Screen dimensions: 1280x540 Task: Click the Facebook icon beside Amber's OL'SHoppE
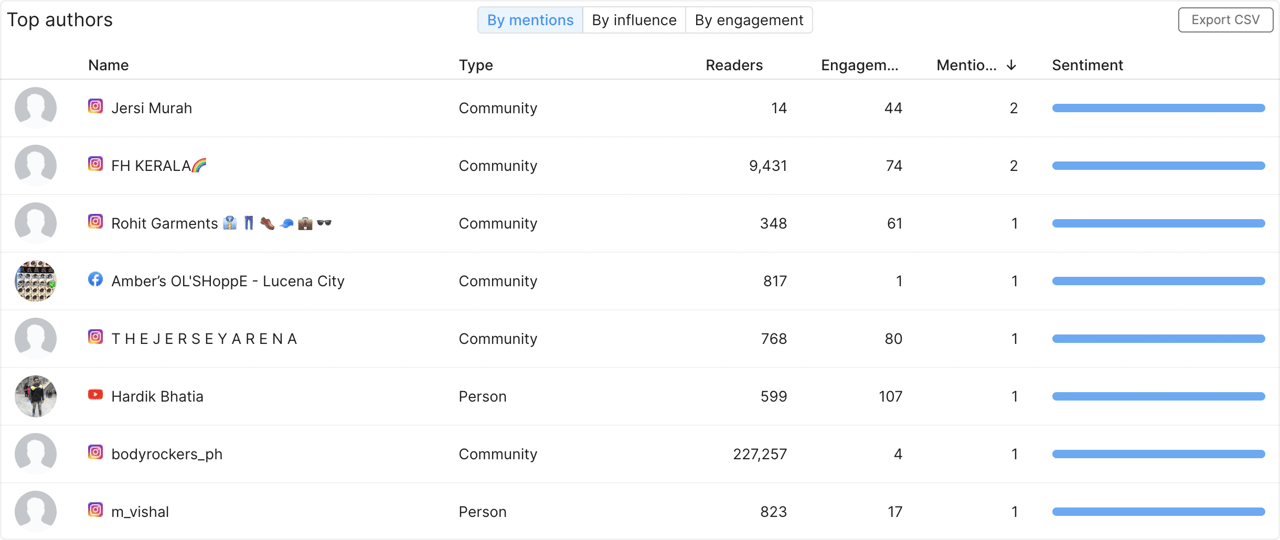point(95,280)
